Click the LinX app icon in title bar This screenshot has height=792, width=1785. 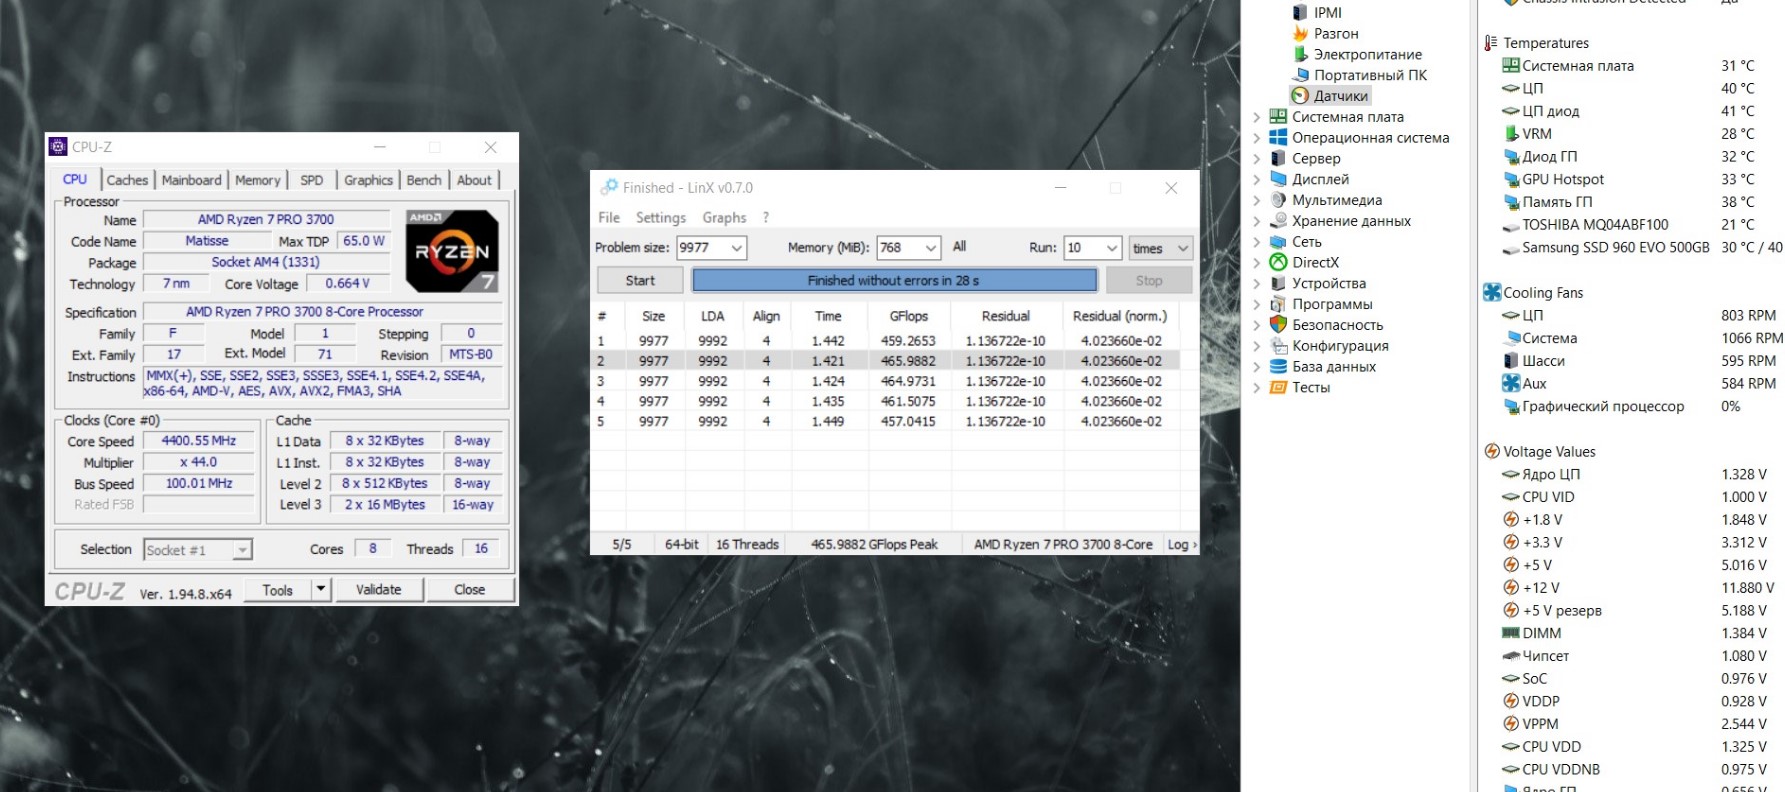coord(609,187)
